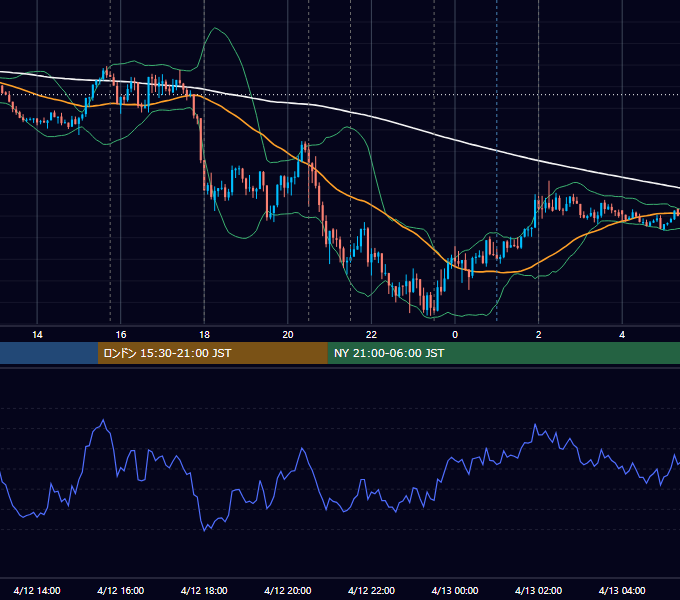This screenshot has width=680, height=600.
Task: Click the 4/13 00:00 indicator axis label
Action: (x=455, y=590)
